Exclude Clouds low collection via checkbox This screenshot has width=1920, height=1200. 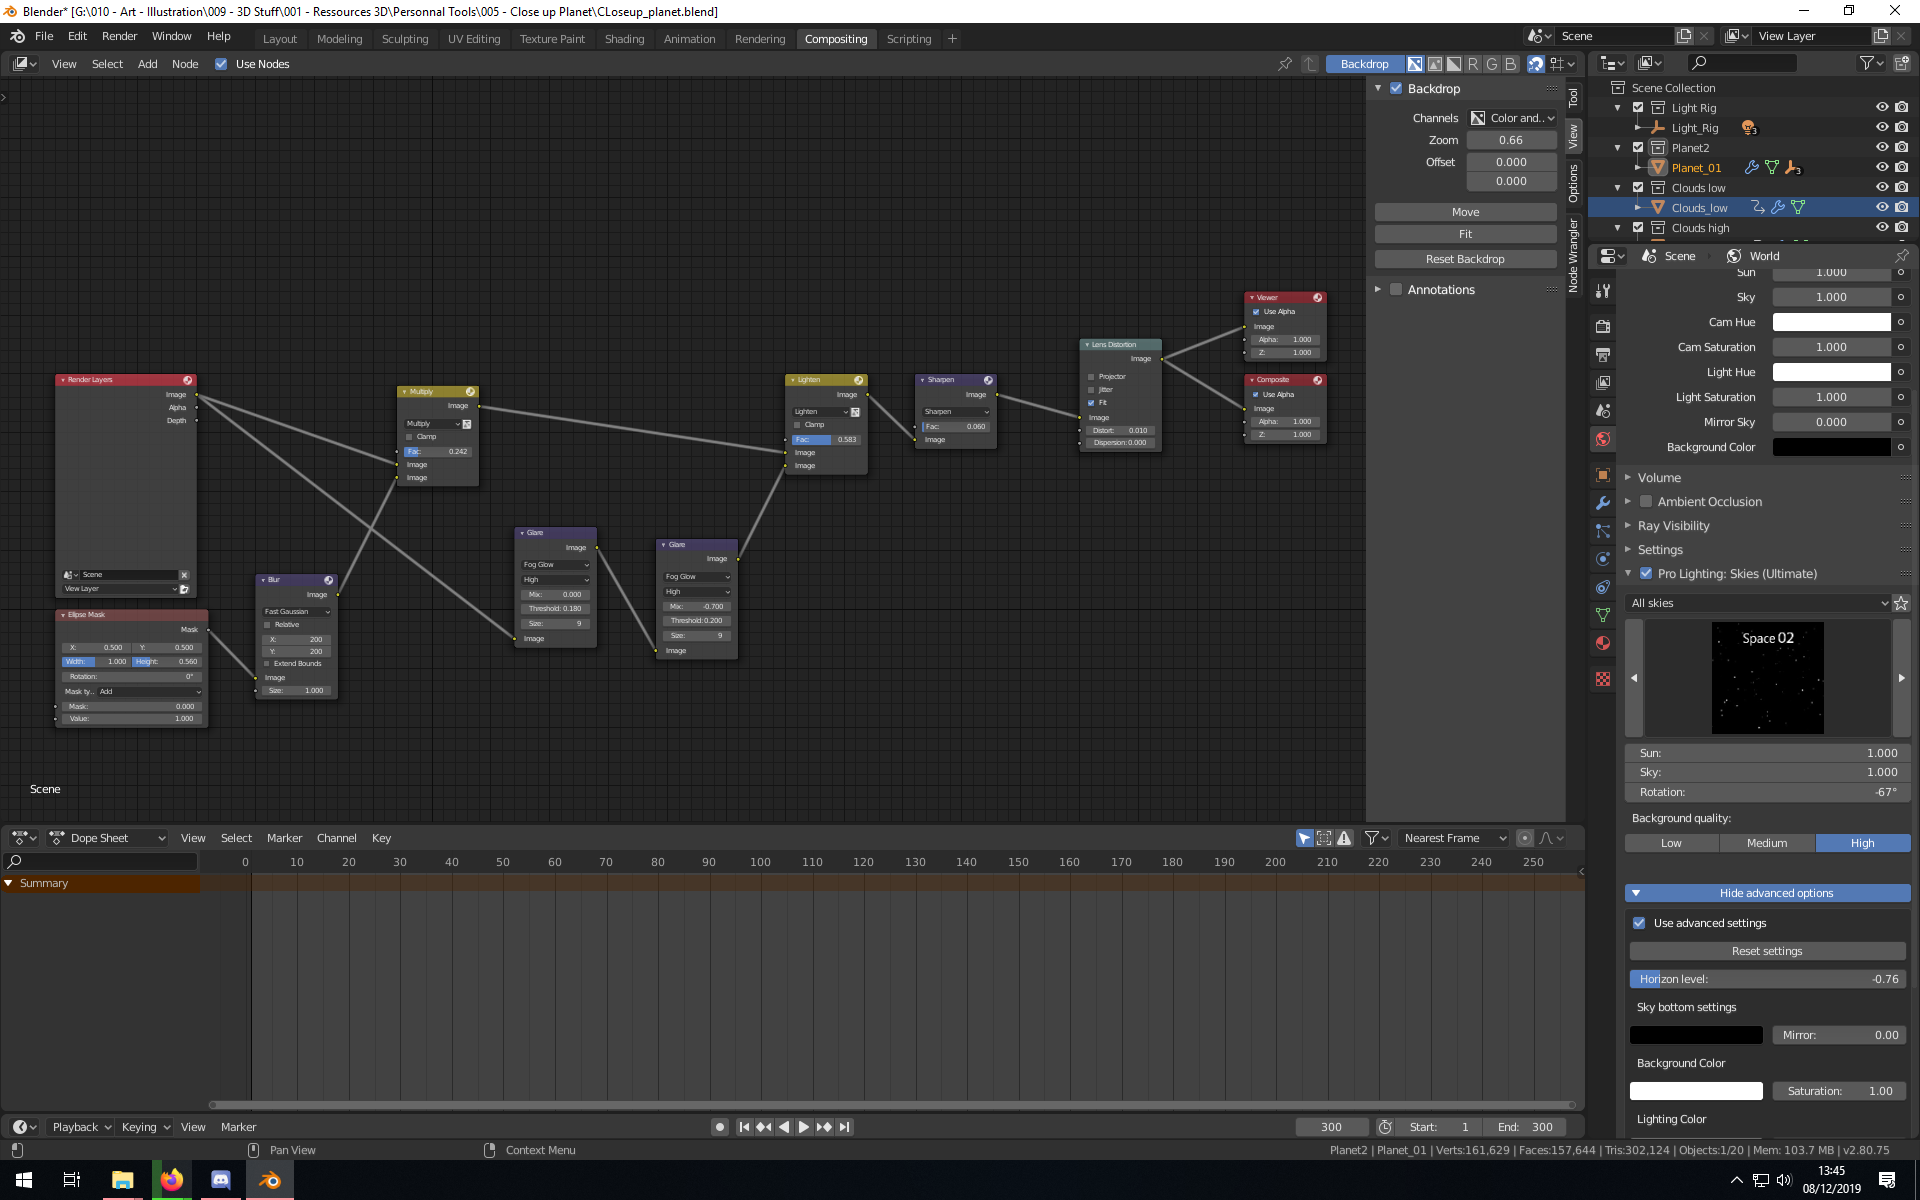(1638, 187)
